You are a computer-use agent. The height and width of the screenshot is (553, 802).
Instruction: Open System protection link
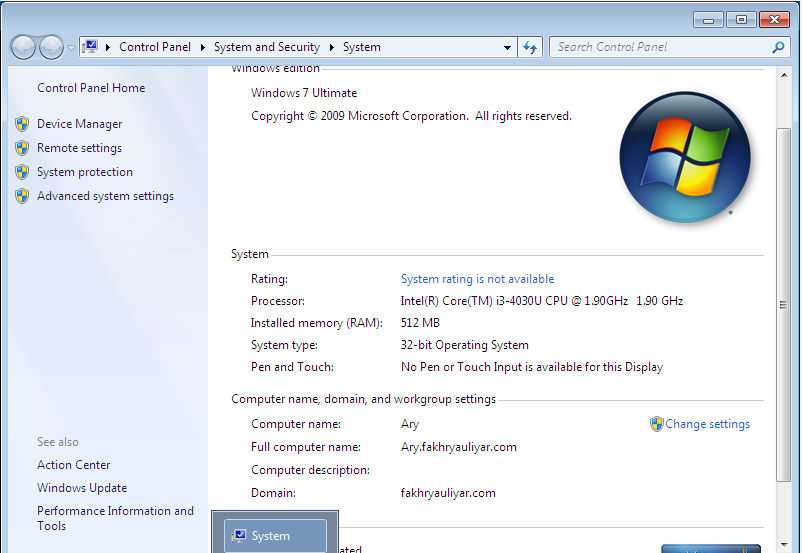[85, 172]
